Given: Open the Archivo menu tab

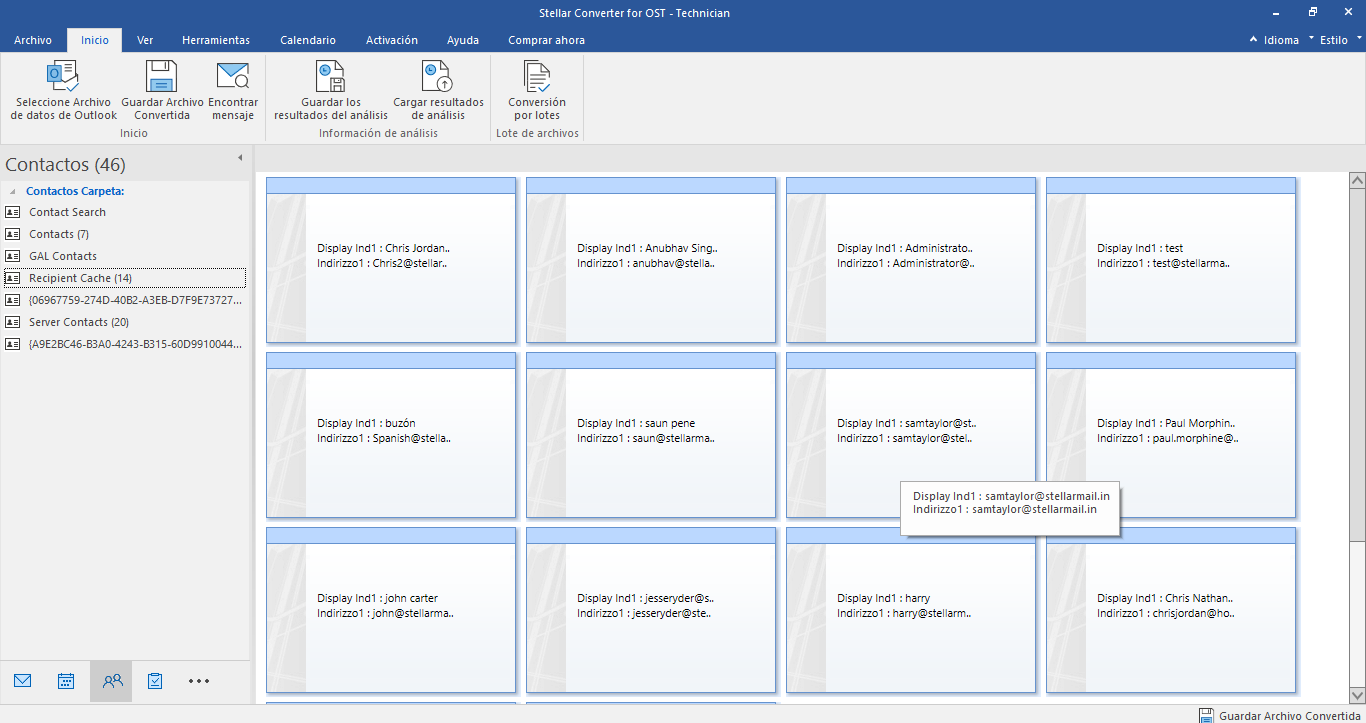Looking at the screenshot, I should (33, 40).
